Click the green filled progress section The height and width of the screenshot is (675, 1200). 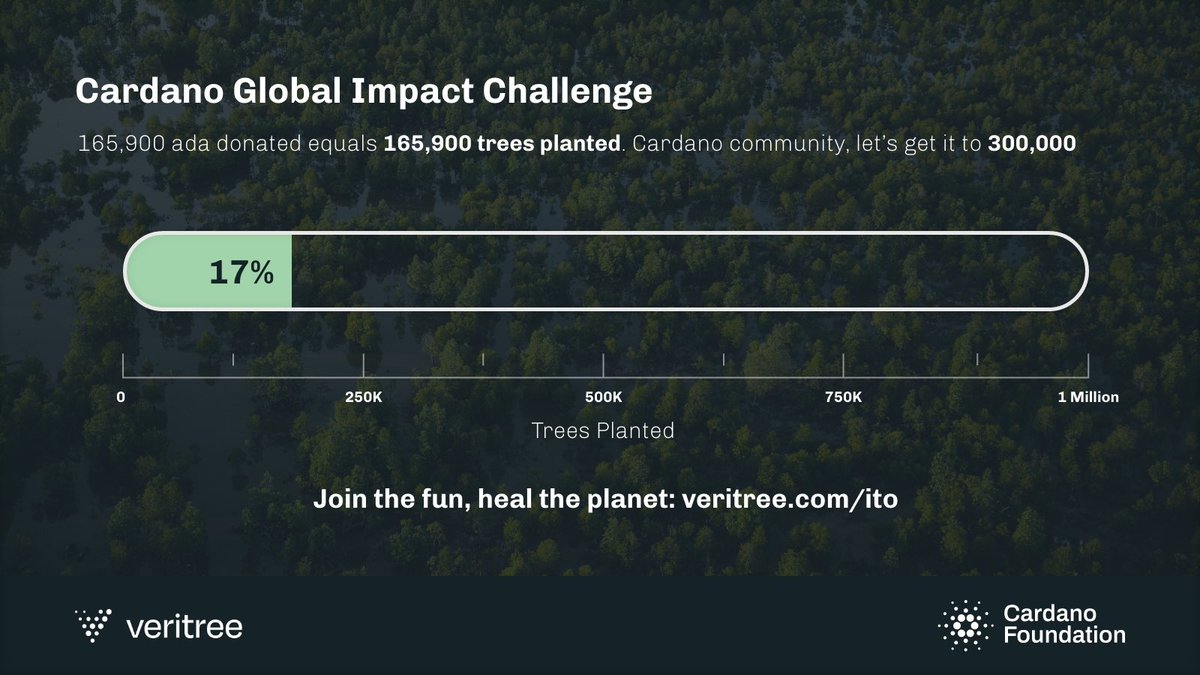coord(208,272)
